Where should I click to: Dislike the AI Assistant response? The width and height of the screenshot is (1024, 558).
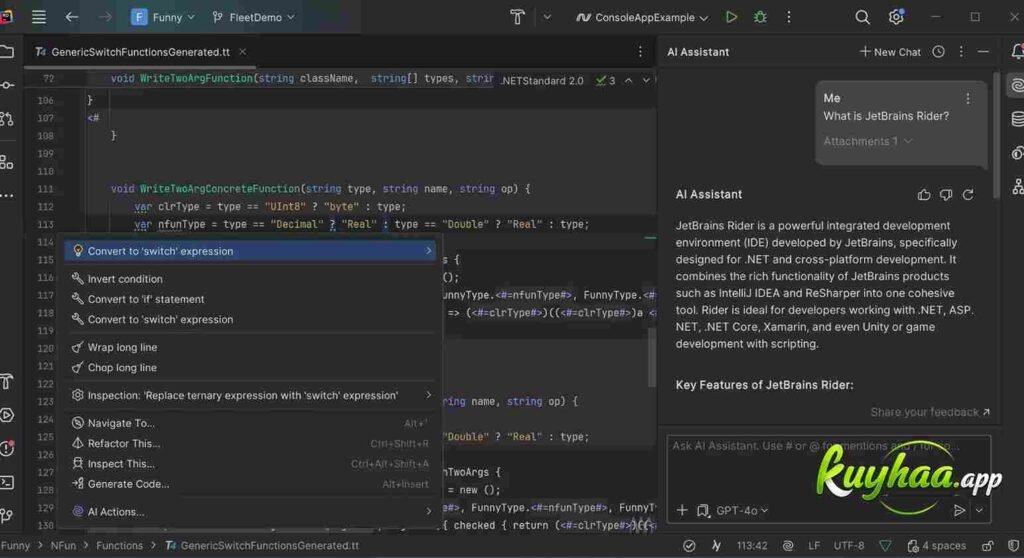pyautogui.click(x=946, y=195)
